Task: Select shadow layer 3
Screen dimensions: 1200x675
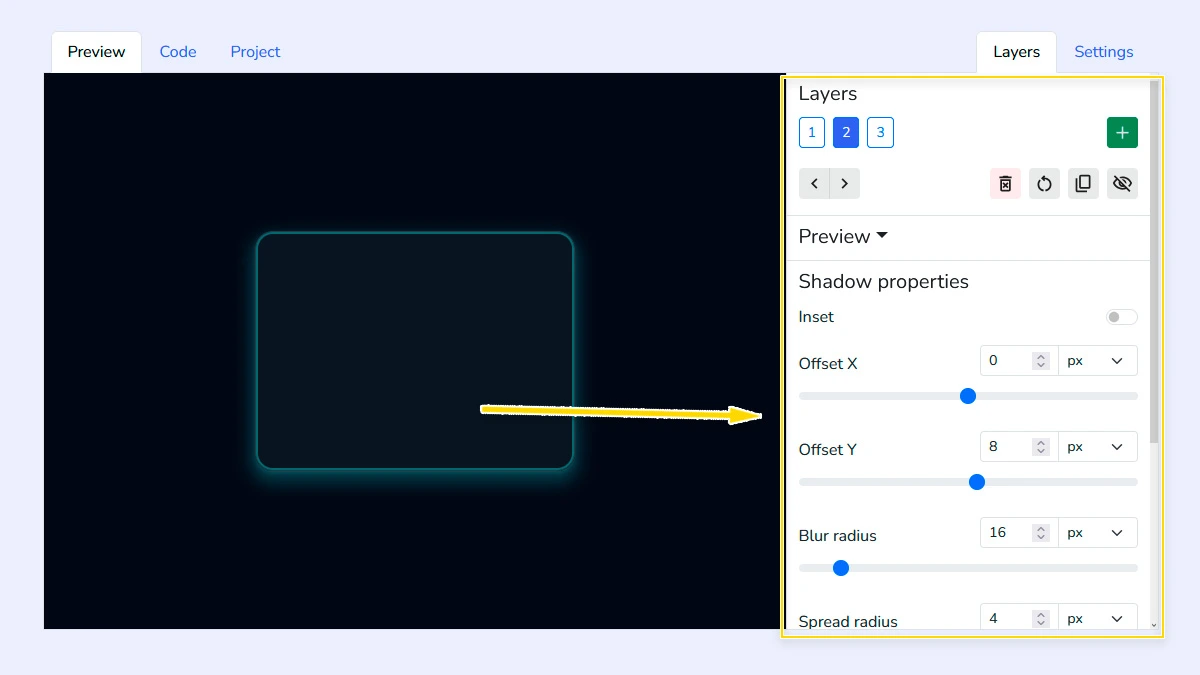Action: [880, 131]
